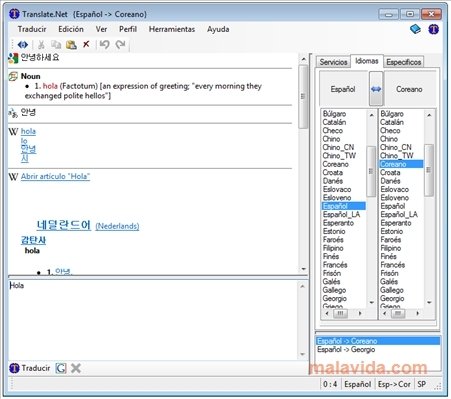Click the results pane scroll-up arrow
This screenshot has height=399, width=451.
click(303, 59)
